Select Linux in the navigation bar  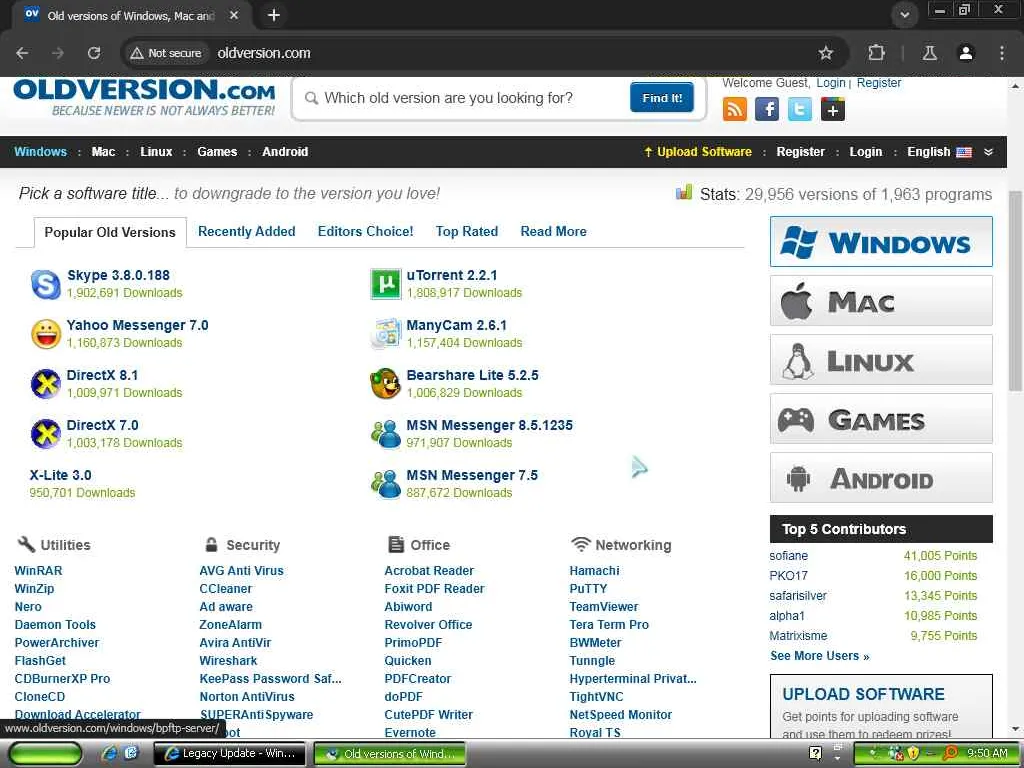tap(156, 152)
